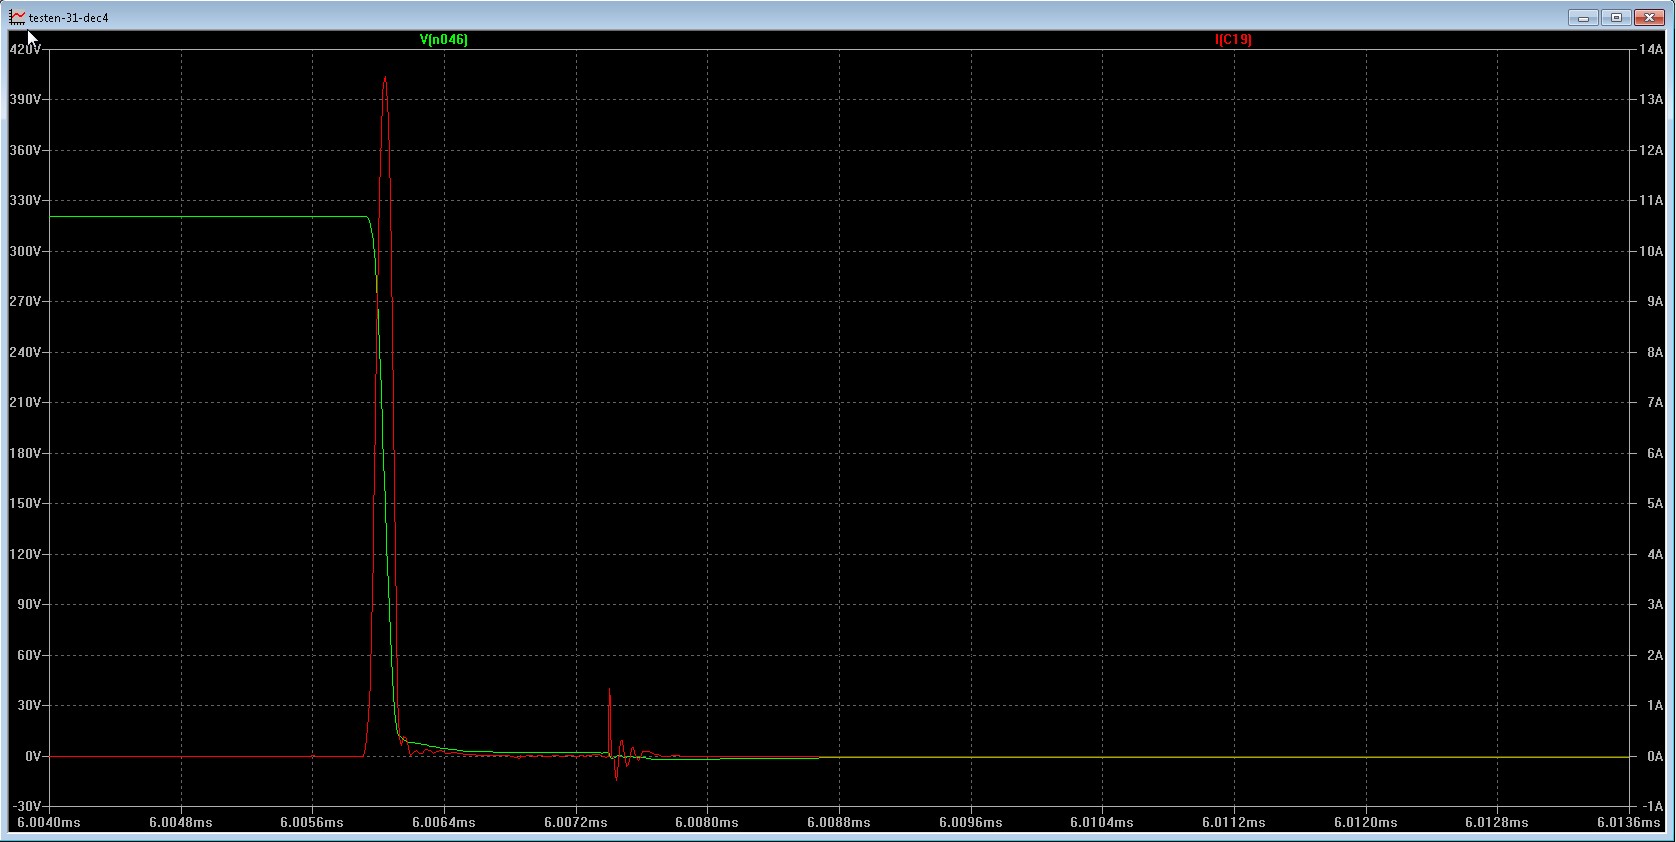This screenshot has width=1676, height=842.
Task: Click the 6.0120ms time axis label
Action: (x=1366, y=823)
